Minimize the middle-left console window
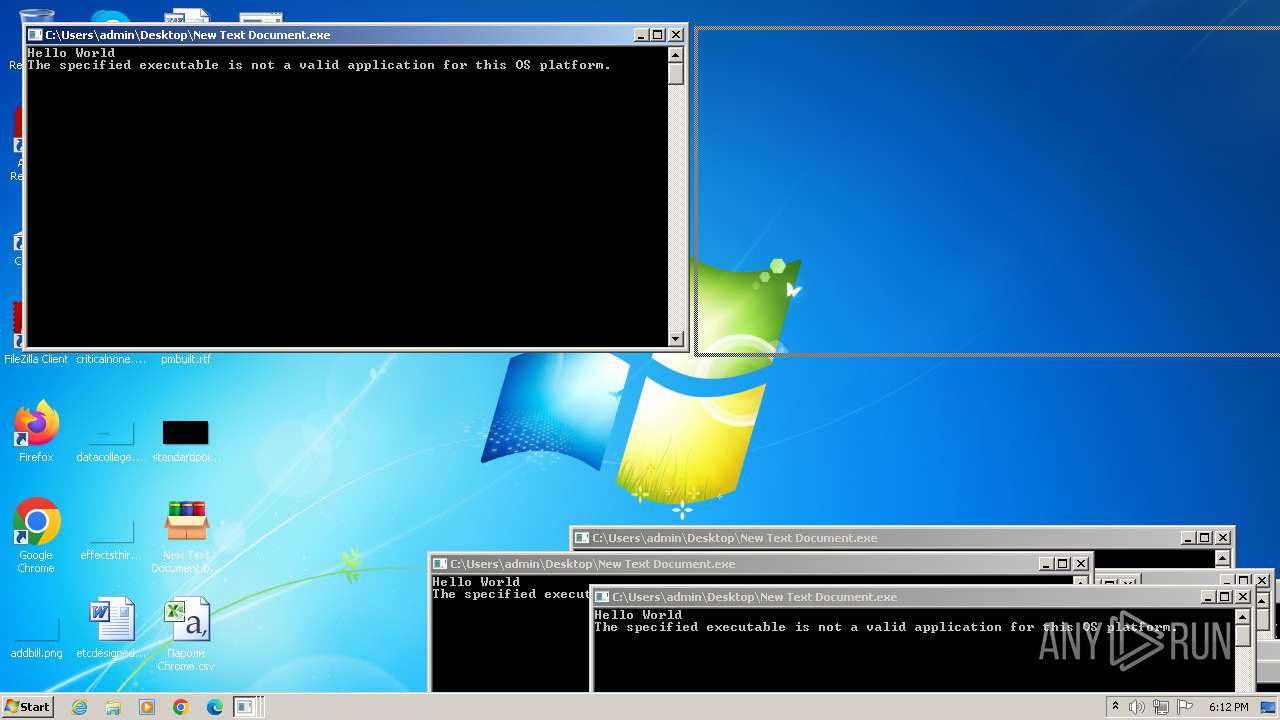This screenshot has width=1280, height=720. [1045, 564]
